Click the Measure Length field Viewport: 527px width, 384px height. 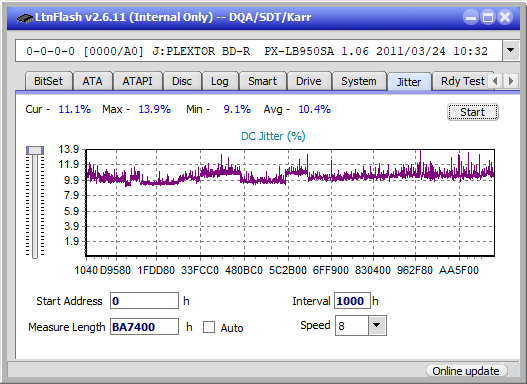coord(145,327)
